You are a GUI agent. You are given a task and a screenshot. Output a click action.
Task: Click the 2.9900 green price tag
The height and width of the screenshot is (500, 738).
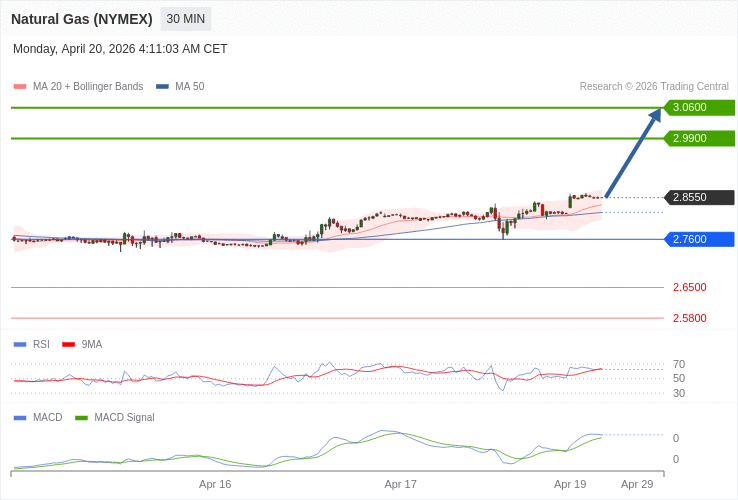click(699, 138)
